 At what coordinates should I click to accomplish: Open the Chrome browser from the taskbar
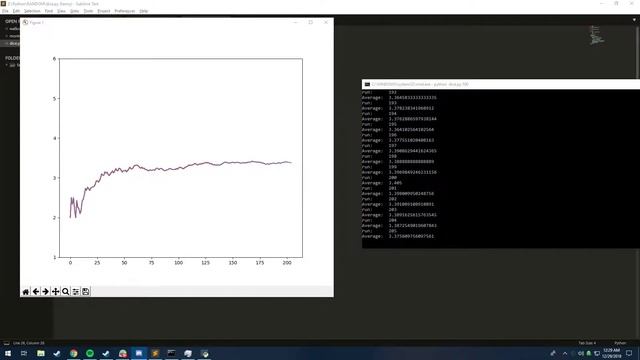tap(73, 353)
